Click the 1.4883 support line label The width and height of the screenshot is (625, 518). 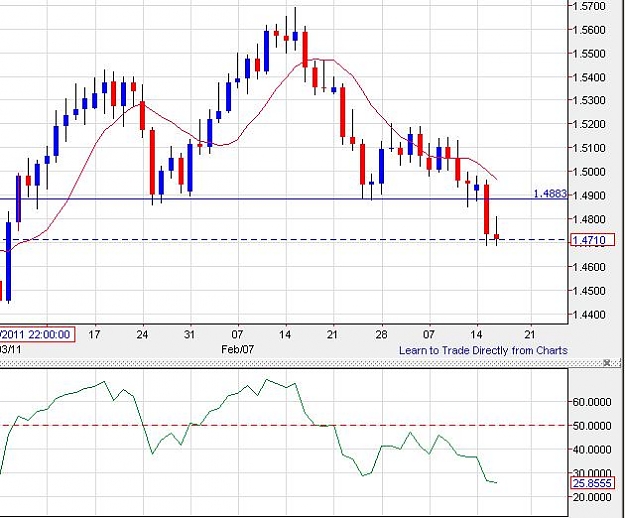[x=550, y=194]
